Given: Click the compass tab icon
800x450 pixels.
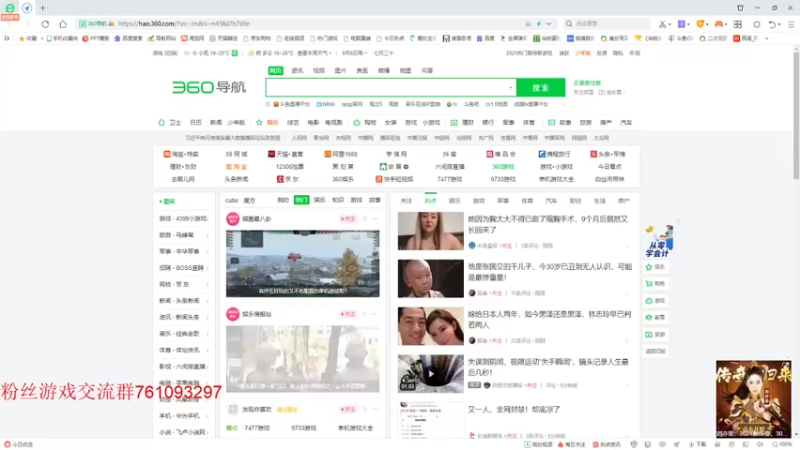Looking at the screenshot, I should (x=27, y=8).
